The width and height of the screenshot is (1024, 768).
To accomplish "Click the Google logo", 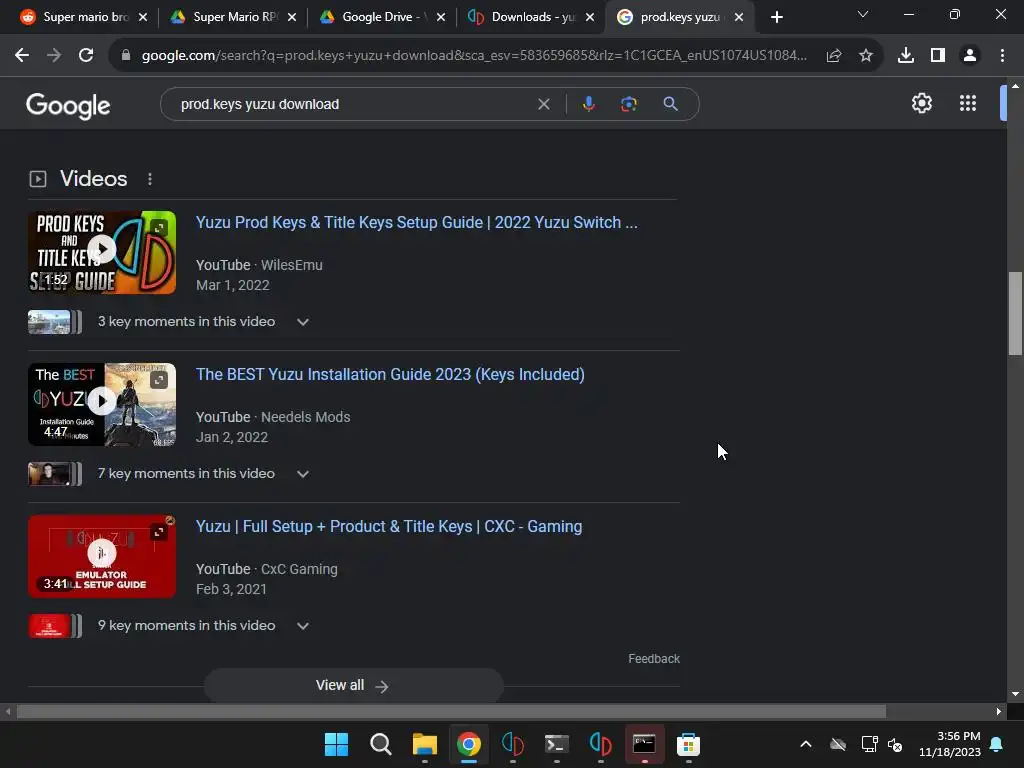I will point(68,105).
